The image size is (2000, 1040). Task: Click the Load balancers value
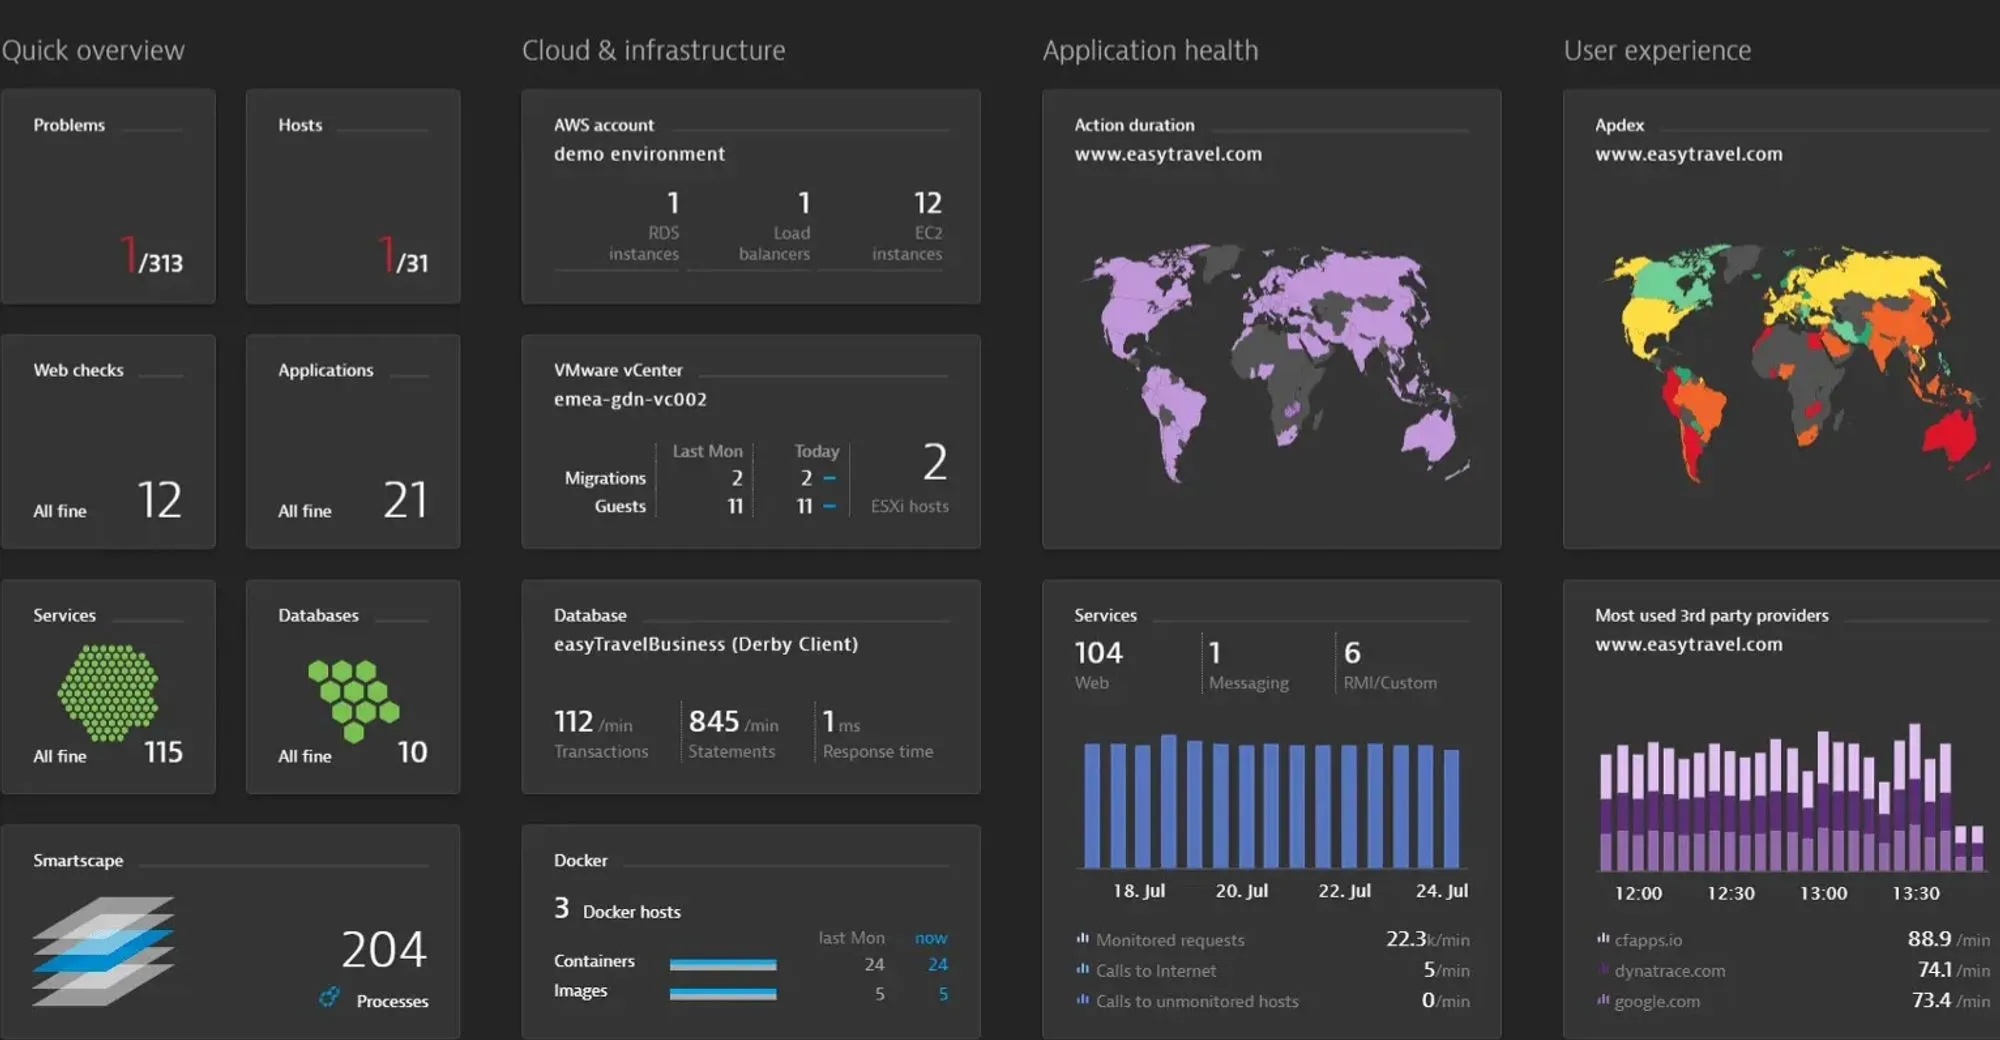pyautogui.click(x=803, y=203)
